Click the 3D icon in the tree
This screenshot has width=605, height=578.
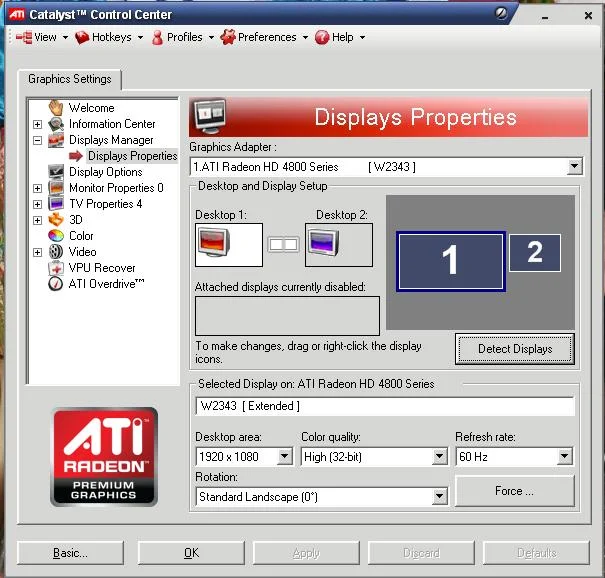tap(56, 220)
